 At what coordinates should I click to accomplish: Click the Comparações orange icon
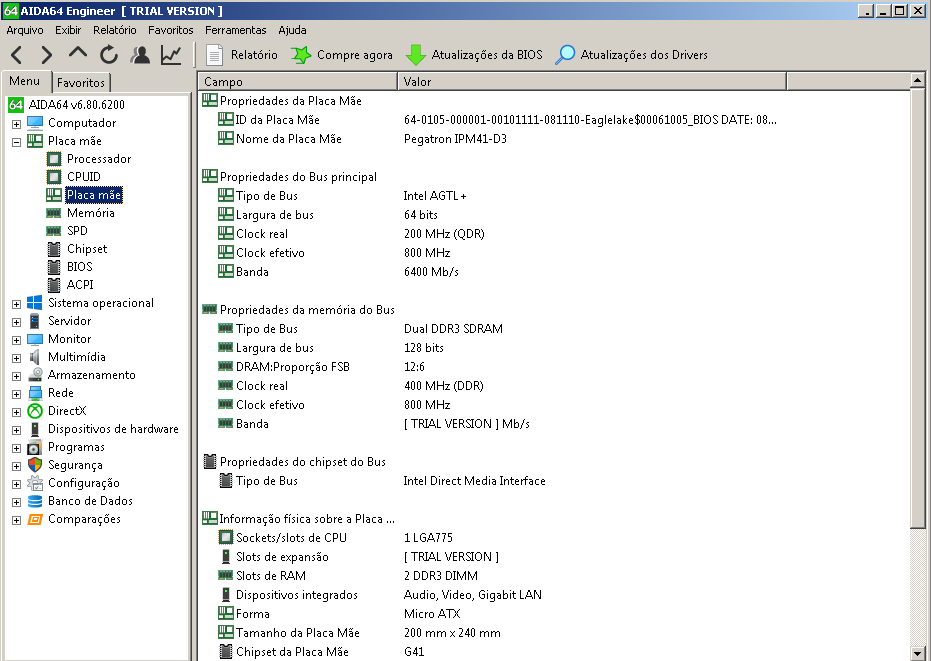(35, 519)
